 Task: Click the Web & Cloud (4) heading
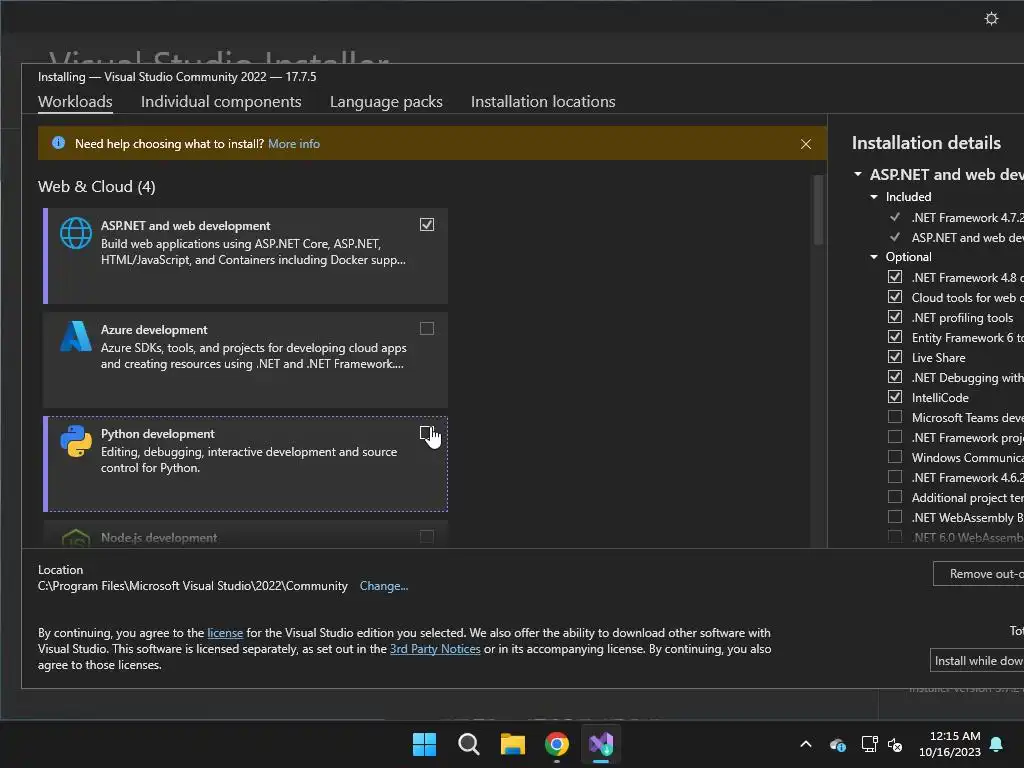coord(97,187)
